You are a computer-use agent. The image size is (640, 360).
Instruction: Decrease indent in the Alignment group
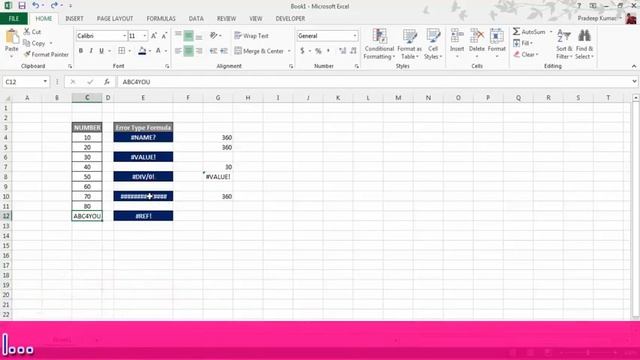point(213,51)
